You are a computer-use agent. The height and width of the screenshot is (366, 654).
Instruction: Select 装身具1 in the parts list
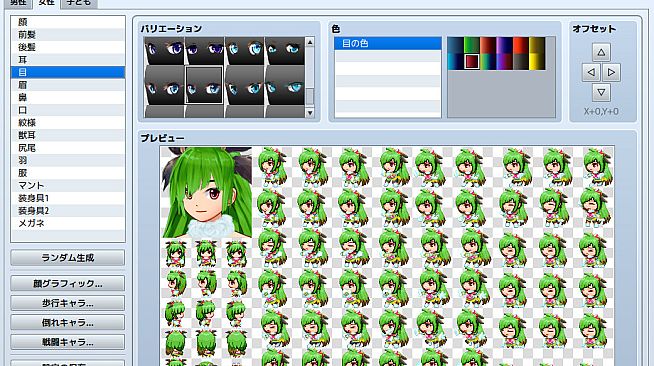(68, 198)
